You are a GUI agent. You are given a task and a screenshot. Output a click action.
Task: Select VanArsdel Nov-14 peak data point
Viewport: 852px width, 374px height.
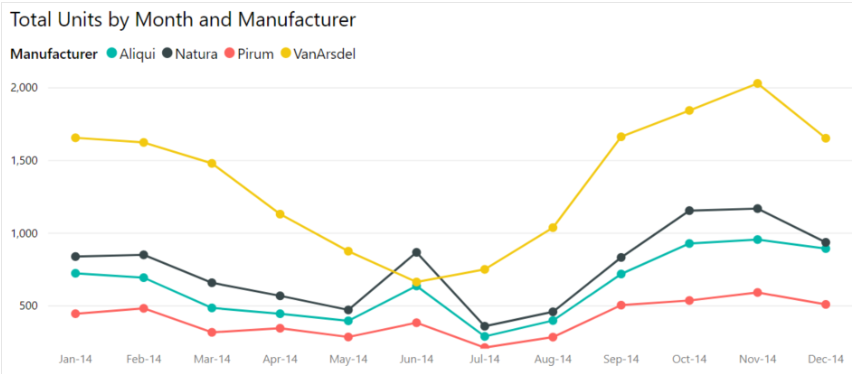point(757,84)
